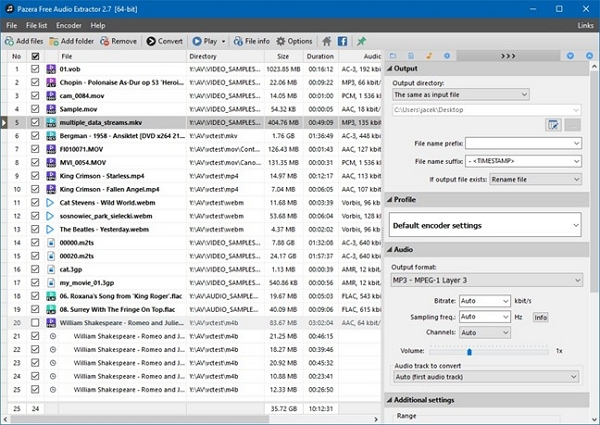Click the Volume slider handle
The width and height of the screenshot is (600, 425).
tap(469, 352)
